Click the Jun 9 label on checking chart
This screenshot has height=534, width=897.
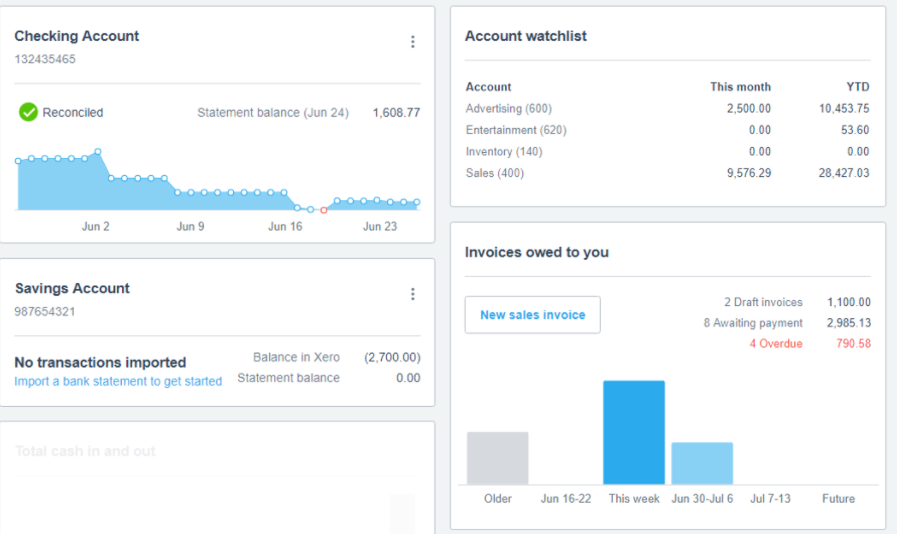tap(190, 227)
